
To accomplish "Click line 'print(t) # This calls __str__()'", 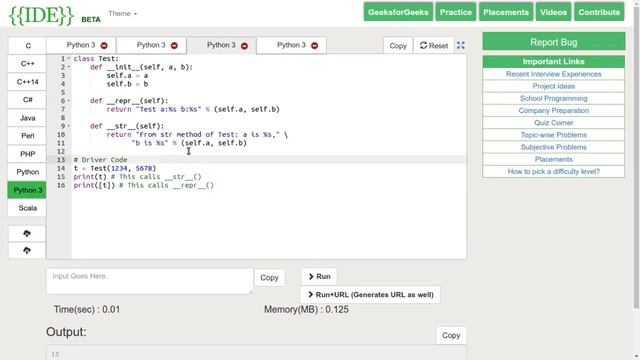I will [x=138, y=177].
